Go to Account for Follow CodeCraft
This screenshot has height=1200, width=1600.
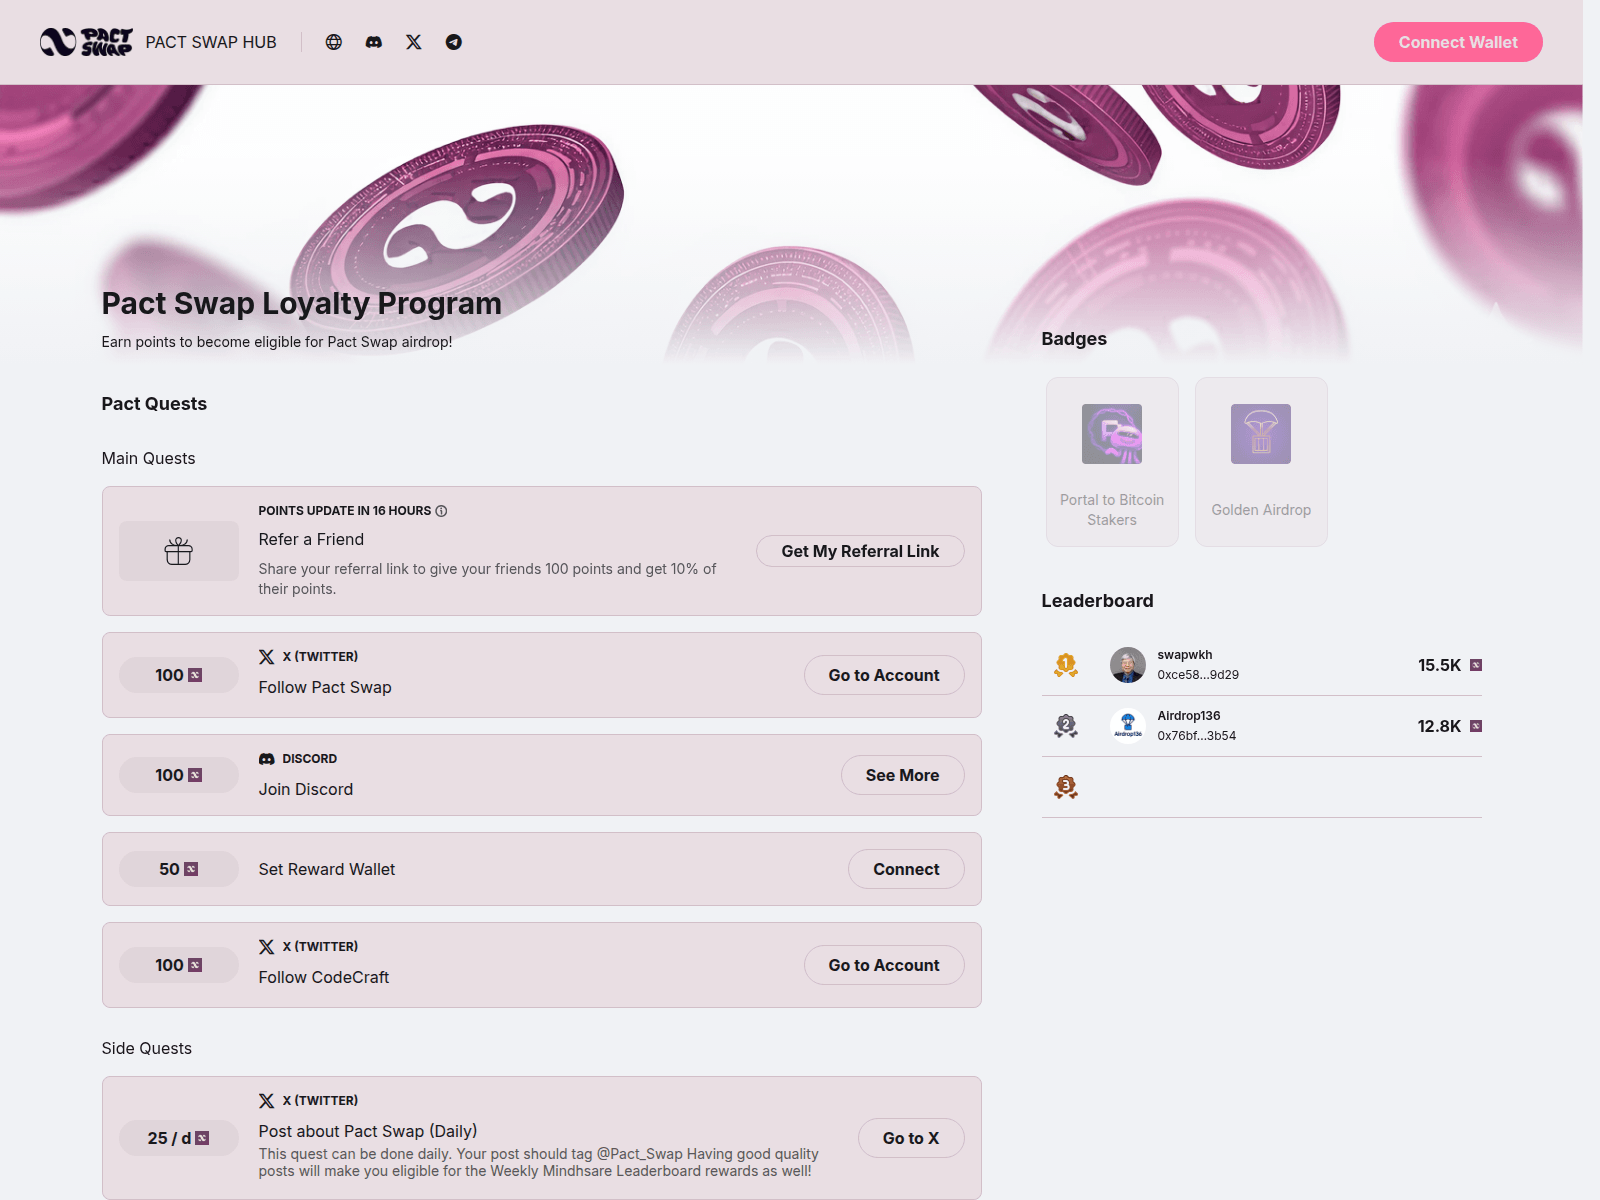[x=884, y=965]
